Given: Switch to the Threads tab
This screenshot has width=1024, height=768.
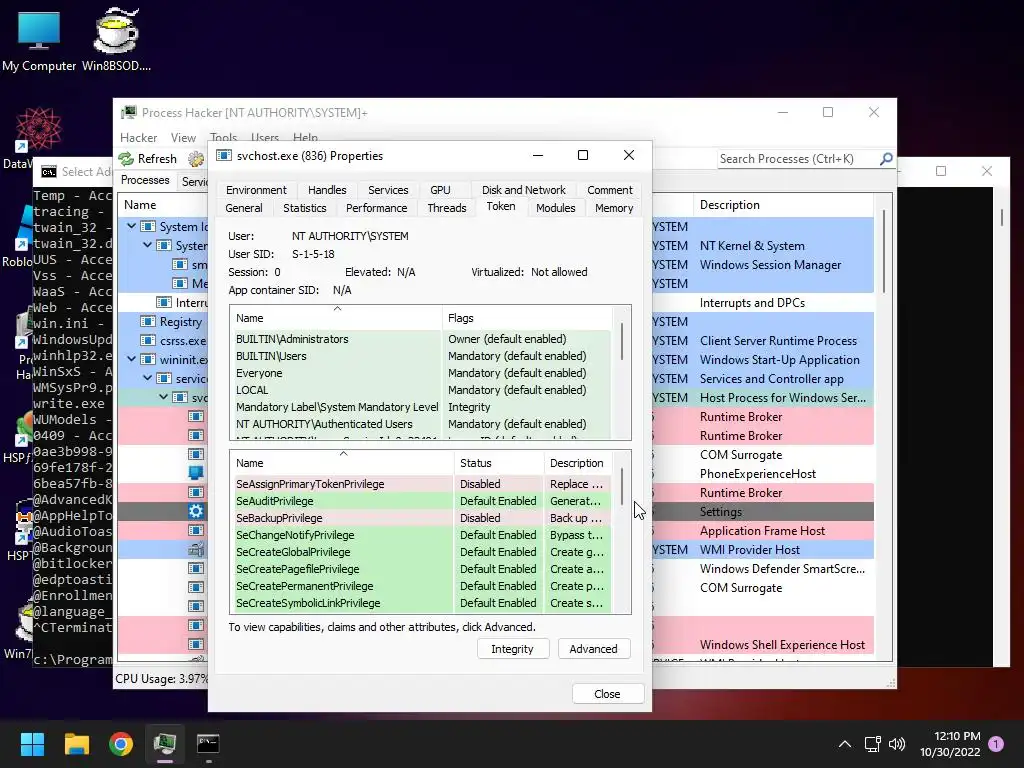Looking at the screenshot, I should coord(447,208).
